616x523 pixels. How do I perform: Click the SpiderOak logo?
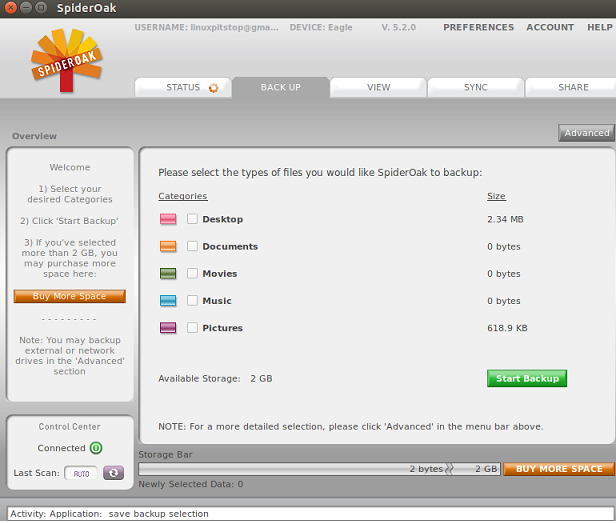66,60
